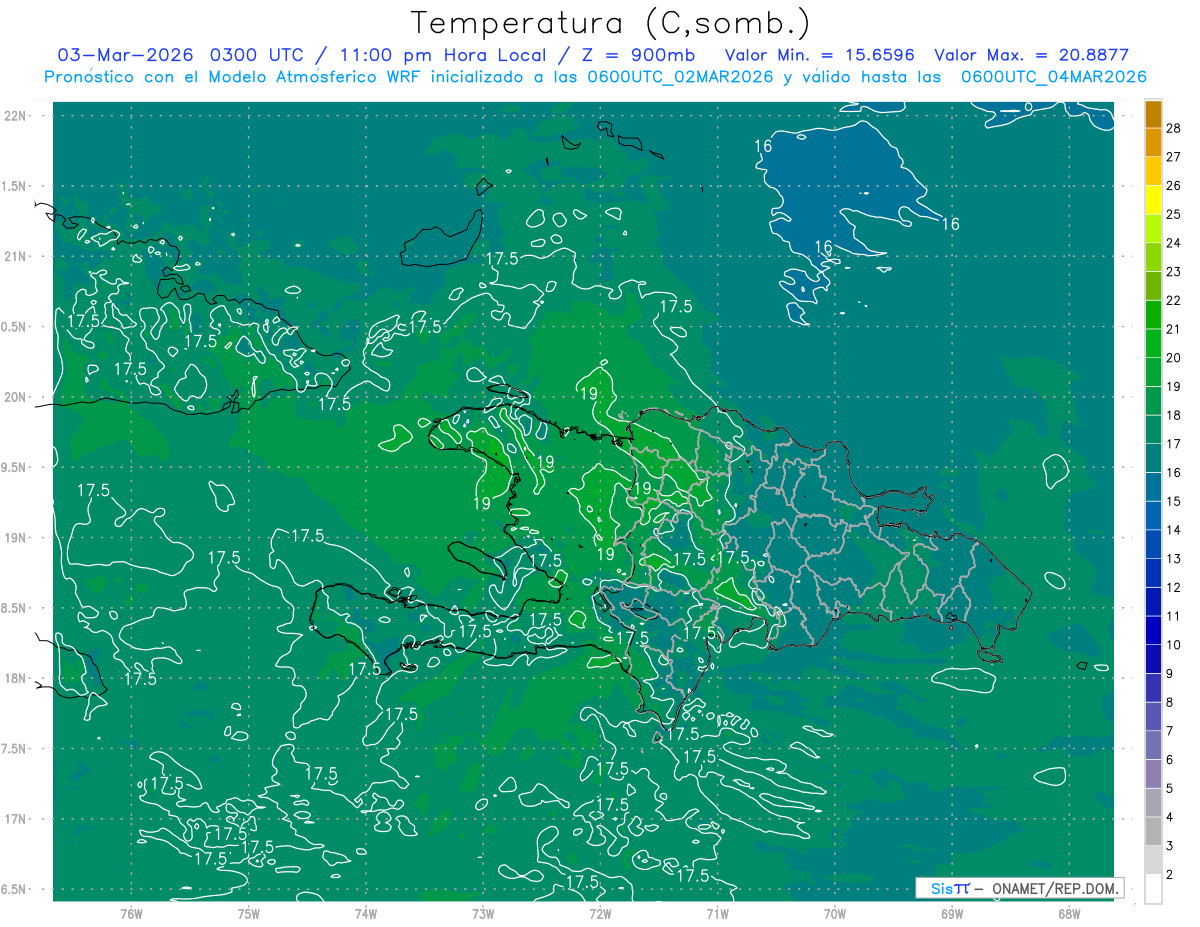Click the 20N latitude axis label
1200x927 pixels.
click(x=15, y=397)
